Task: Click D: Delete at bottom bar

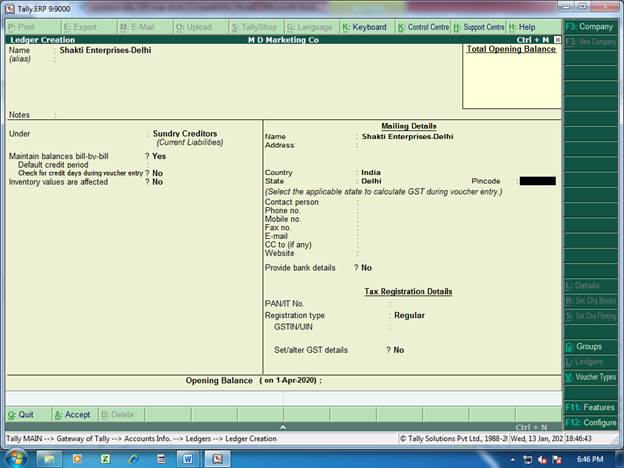Action: [121, 415]
